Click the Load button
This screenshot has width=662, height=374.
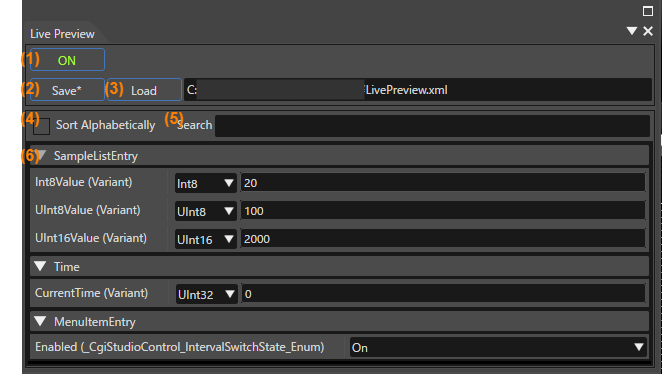pyautogui.click(x=144, y=90)
